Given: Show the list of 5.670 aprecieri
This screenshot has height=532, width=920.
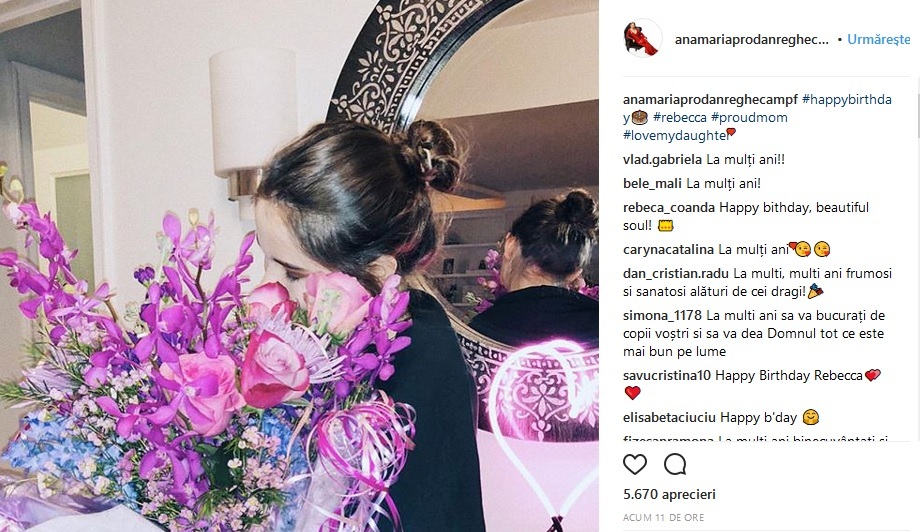Looking at the screenshot, I should (x=669, y=494).
